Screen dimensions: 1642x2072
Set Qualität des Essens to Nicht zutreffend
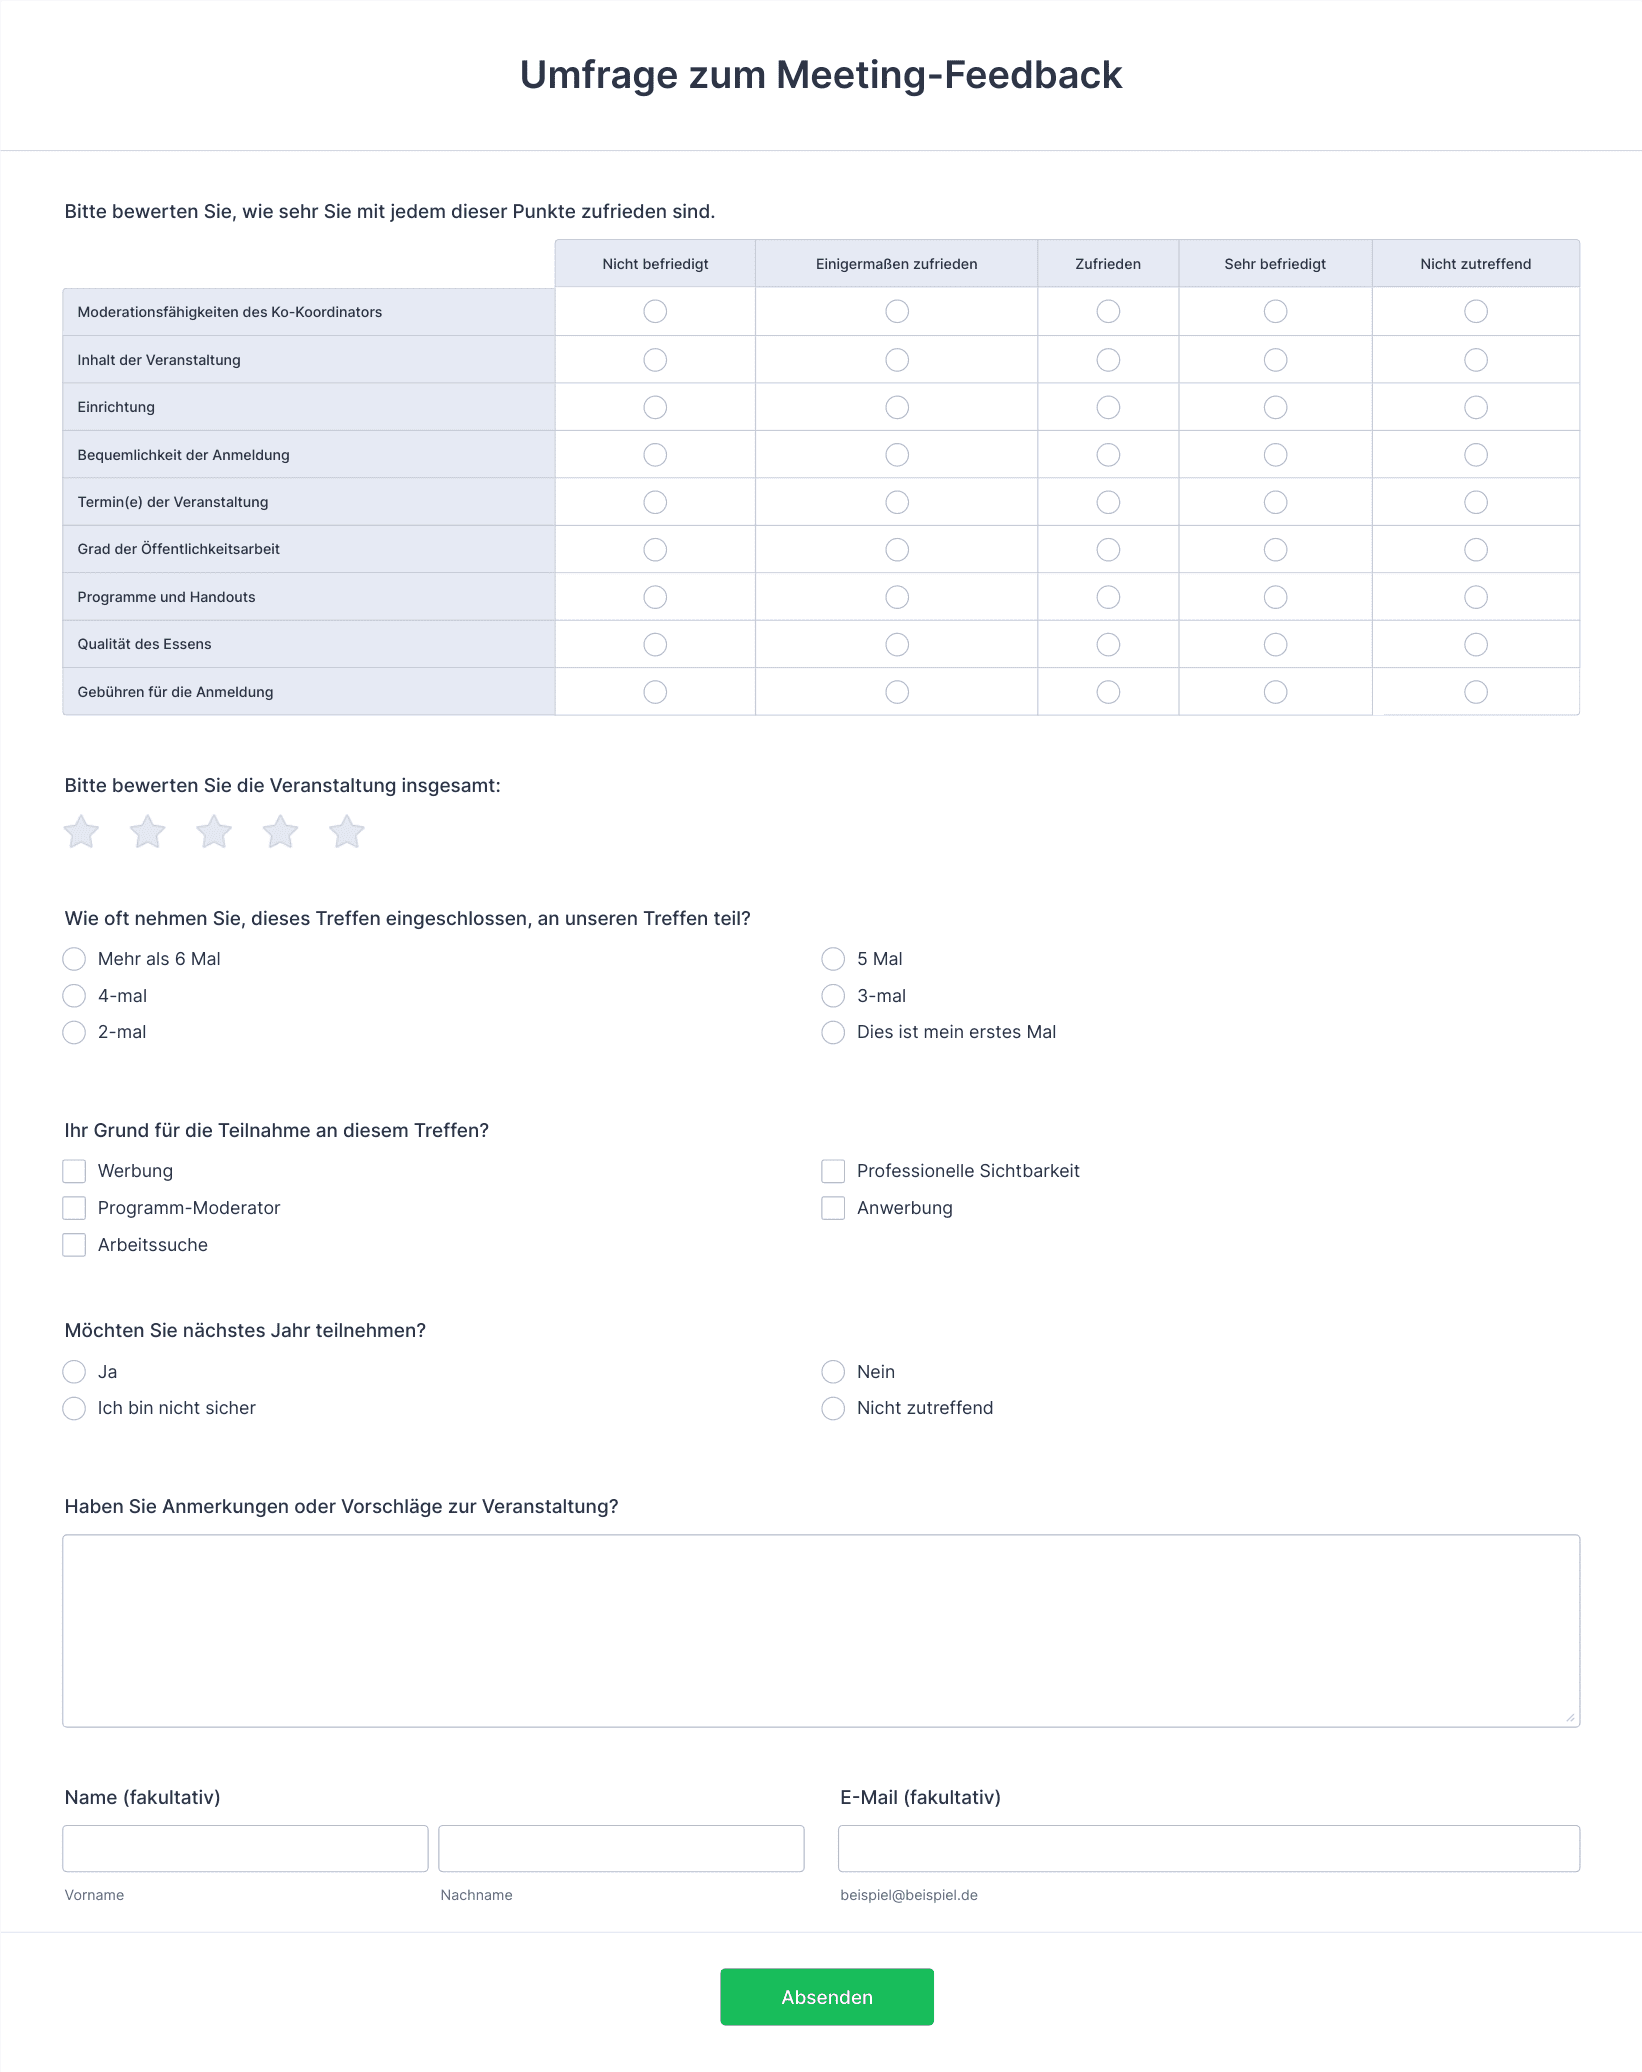(1476, 644)
